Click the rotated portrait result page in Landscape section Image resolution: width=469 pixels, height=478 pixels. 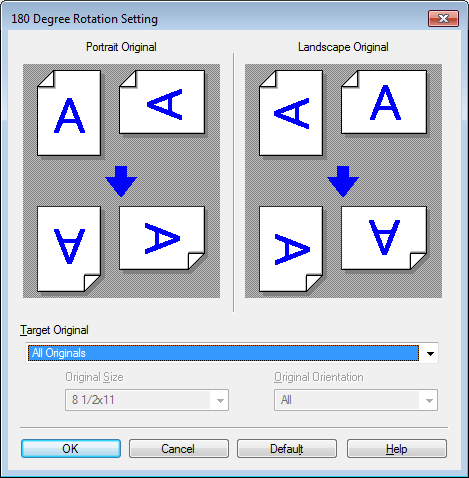coord(291,249)
